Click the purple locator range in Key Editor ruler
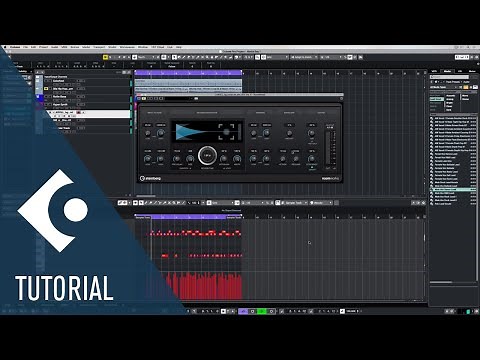Viewport: 480px width, 360px height. 188,217
